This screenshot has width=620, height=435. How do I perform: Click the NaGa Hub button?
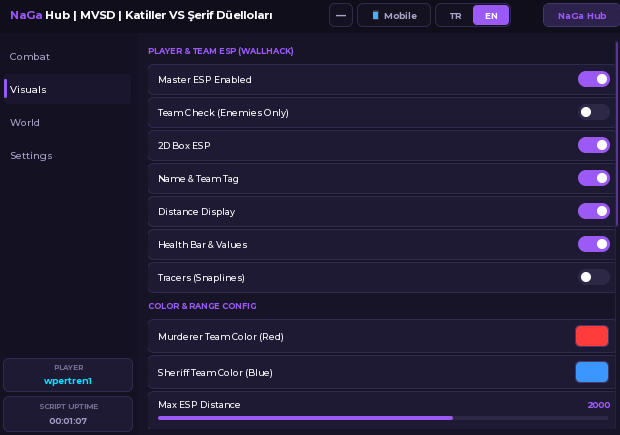click(581, 16)
